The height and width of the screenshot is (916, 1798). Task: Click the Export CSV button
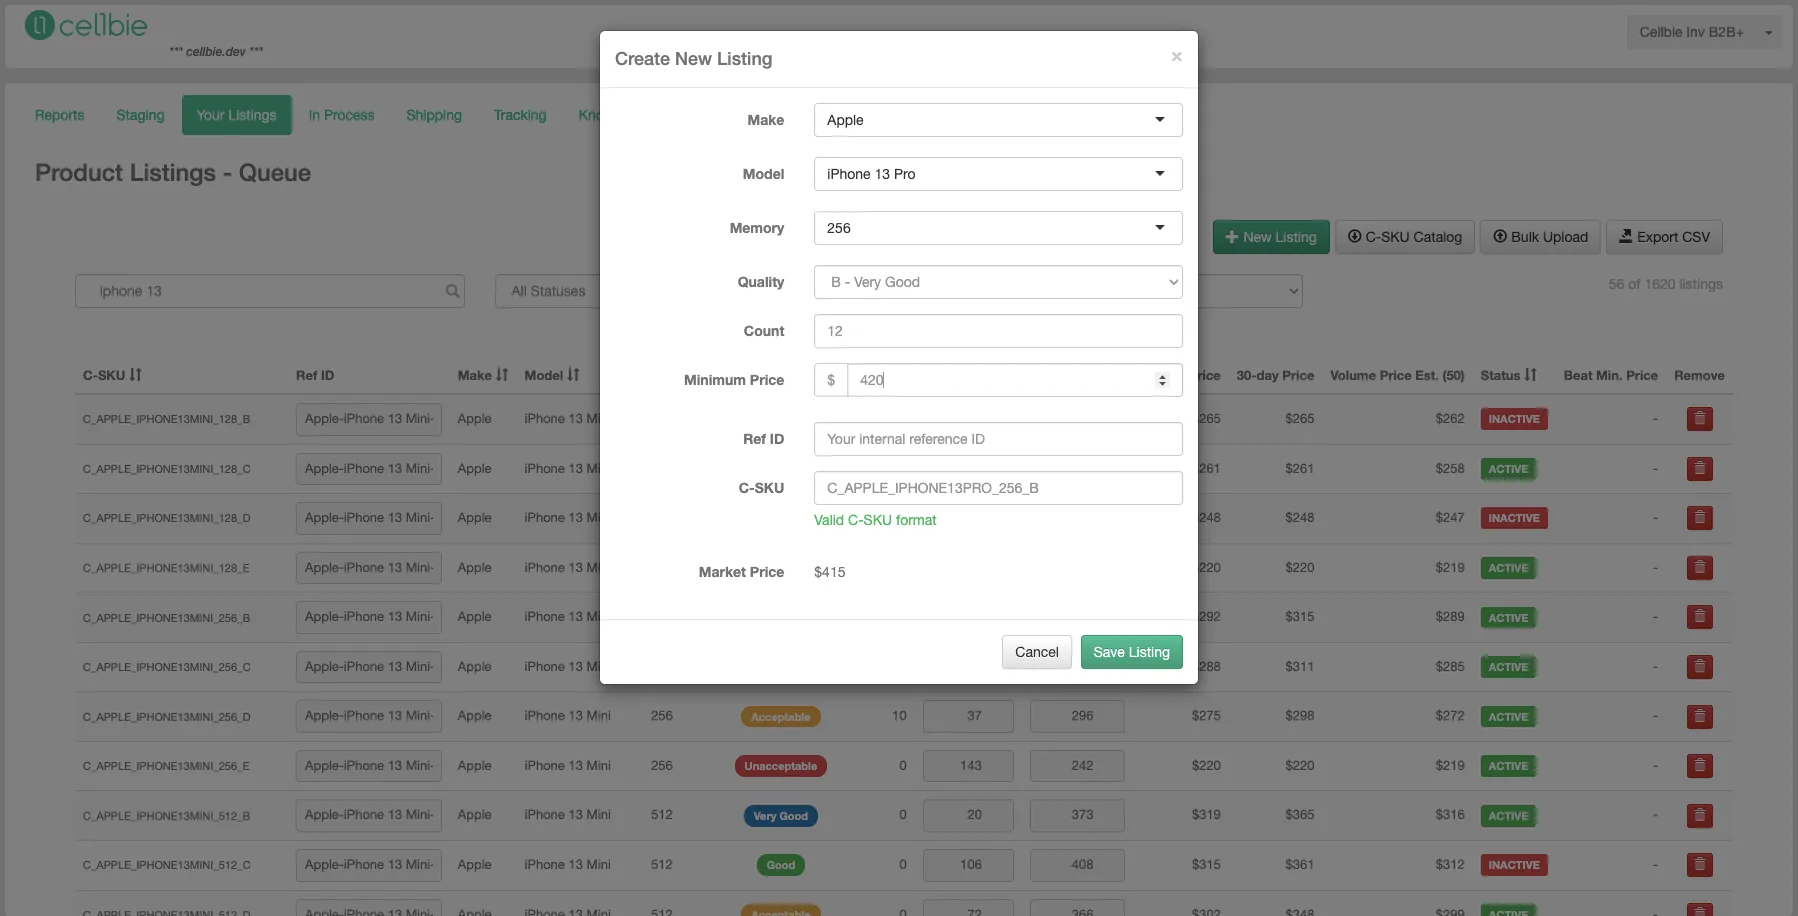(x=1664, y=237)
